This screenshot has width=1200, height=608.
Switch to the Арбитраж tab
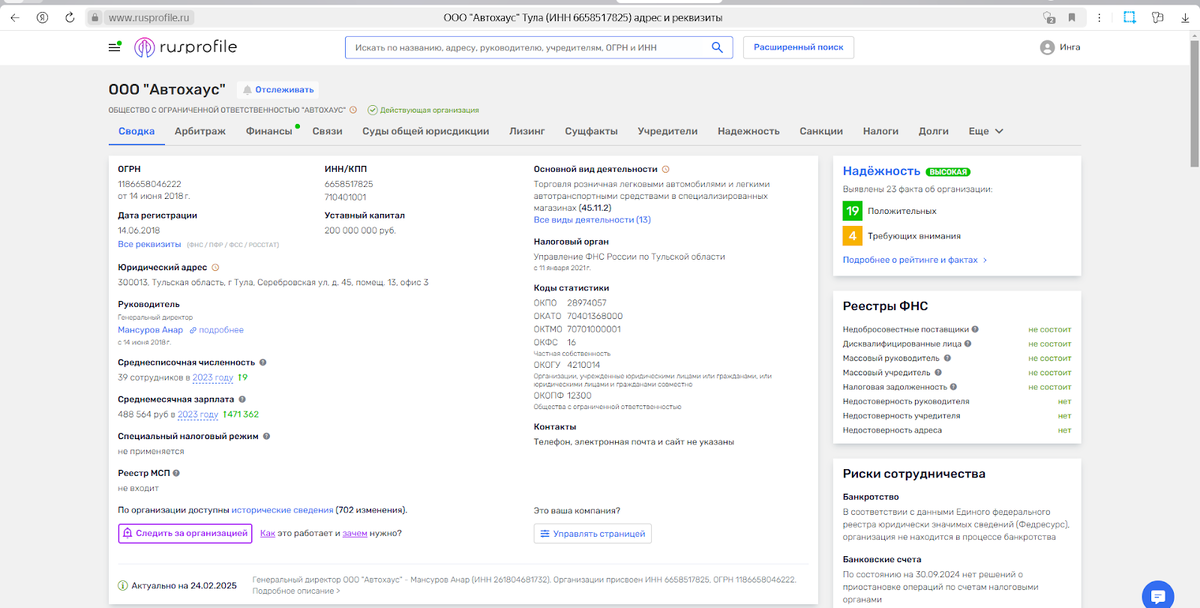(x=200, y=131)
